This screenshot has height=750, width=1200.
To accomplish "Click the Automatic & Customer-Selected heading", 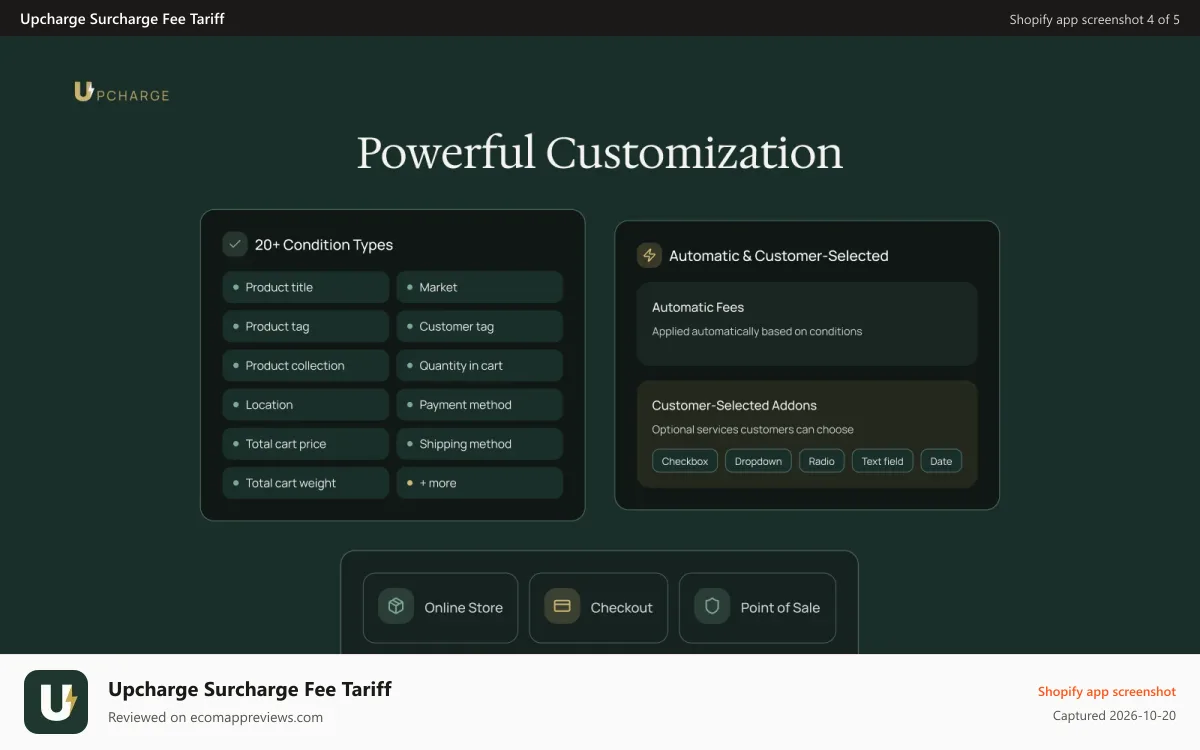I will pos(779,256).
